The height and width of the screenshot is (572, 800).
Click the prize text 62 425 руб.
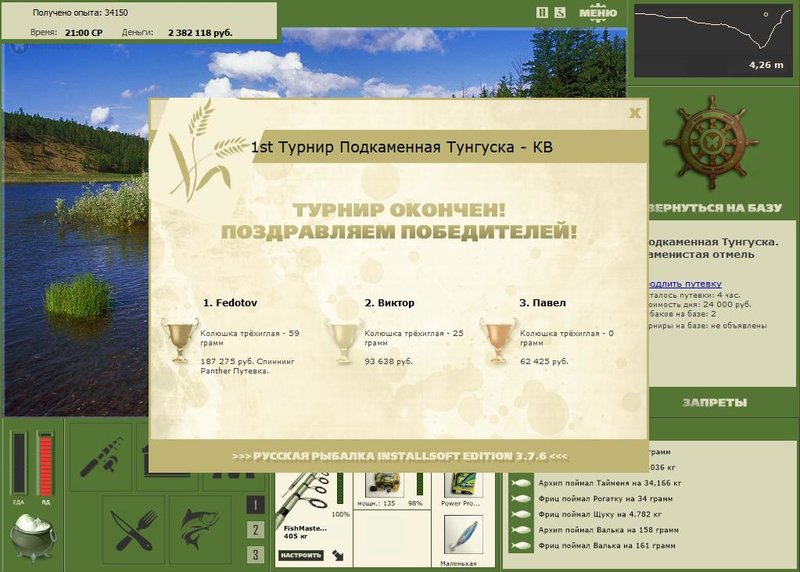pos(544,361)
